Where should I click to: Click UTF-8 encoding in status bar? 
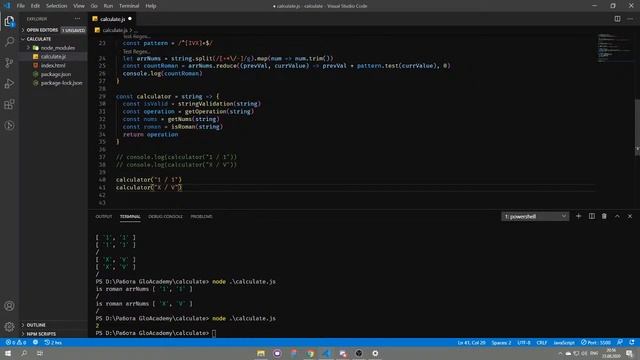coord(524,342)
